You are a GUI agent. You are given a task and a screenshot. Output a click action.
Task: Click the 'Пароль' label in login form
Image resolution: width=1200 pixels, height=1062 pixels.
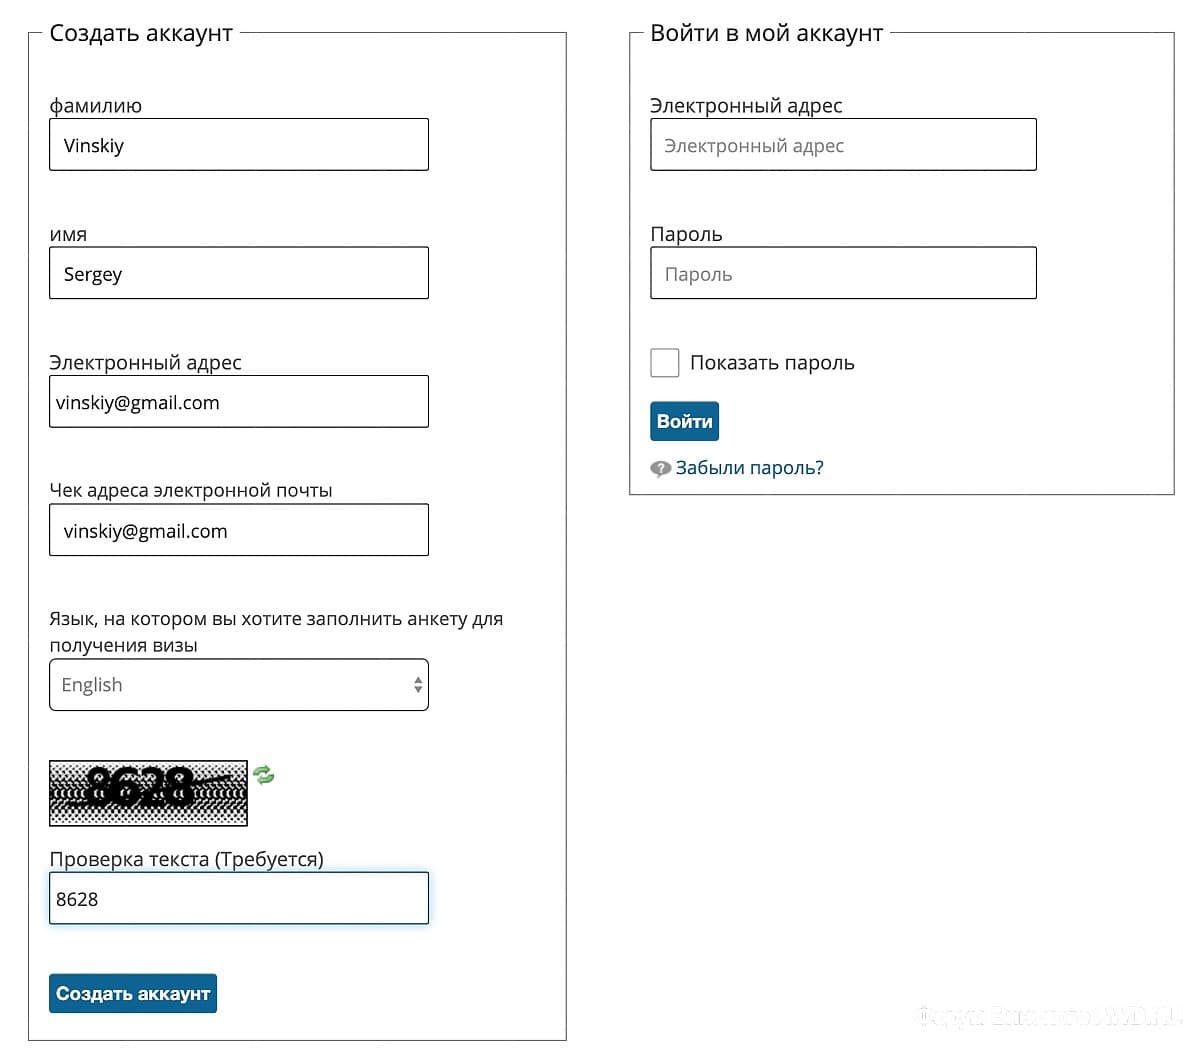[x=686, y=235]
